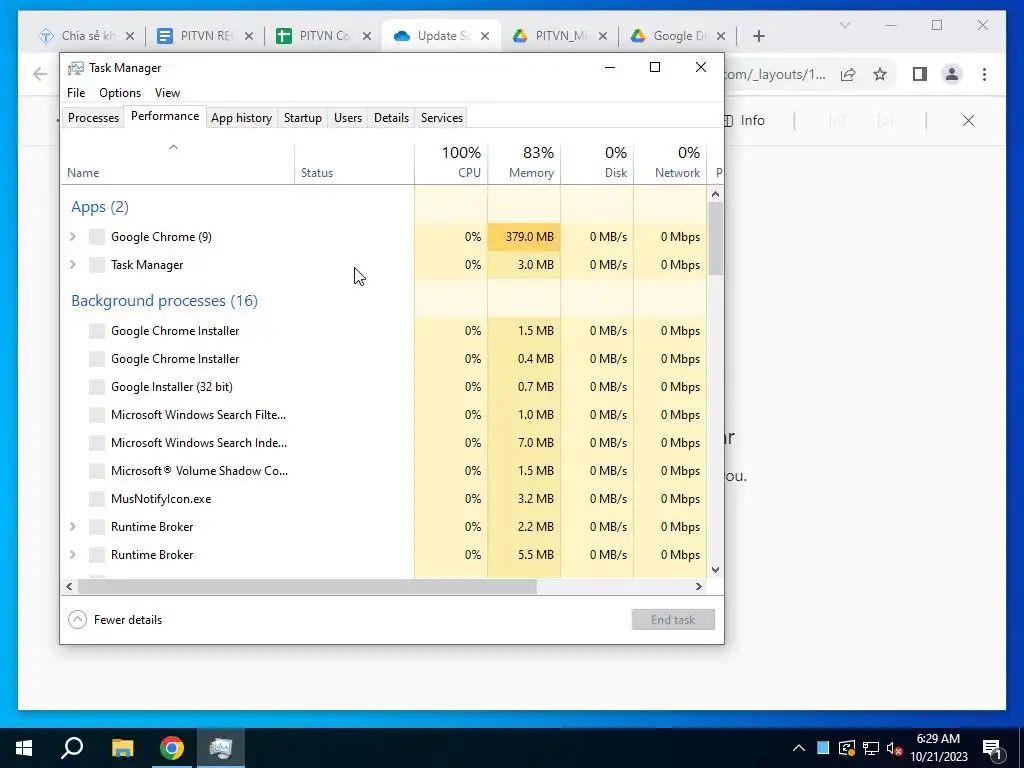Switch to Chrome via taskbar icon
Viewport: 1024px width, 768px height.
pyautogui.click(x=172, y=748)
